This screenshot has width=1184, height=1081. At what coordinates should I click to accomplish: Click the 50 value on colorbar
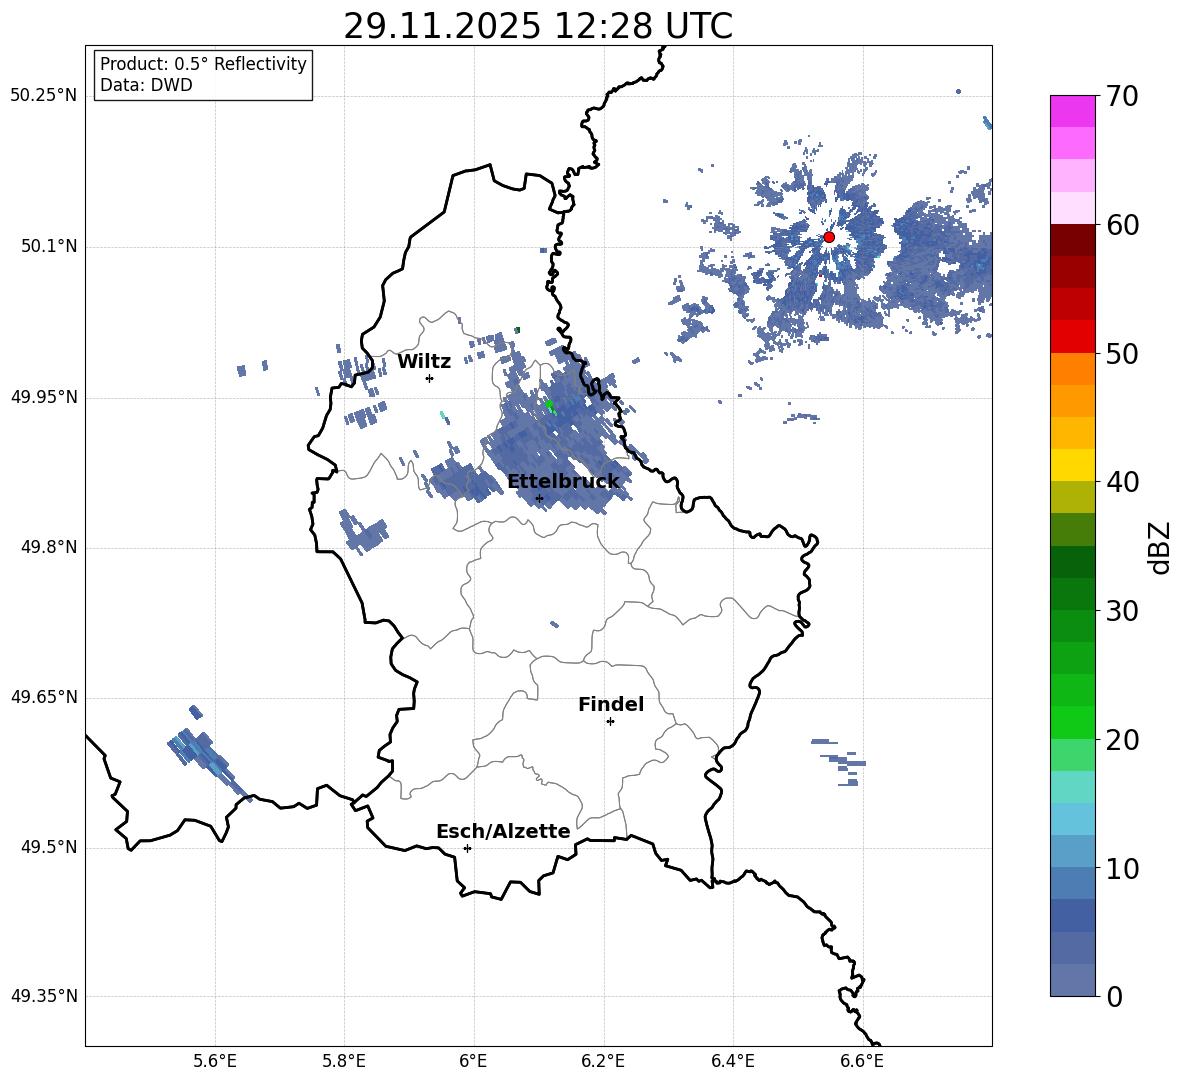[x=1122, y=353]
